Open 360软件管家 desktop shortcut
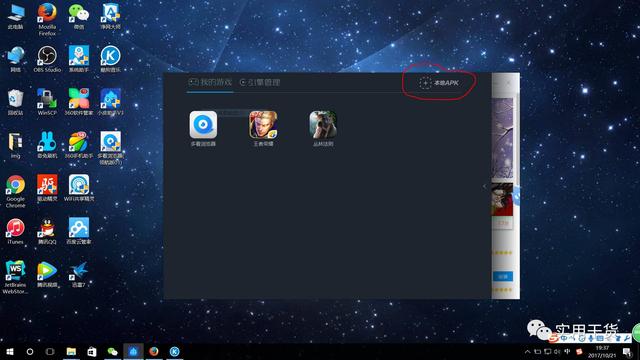 tap(79, 102)
